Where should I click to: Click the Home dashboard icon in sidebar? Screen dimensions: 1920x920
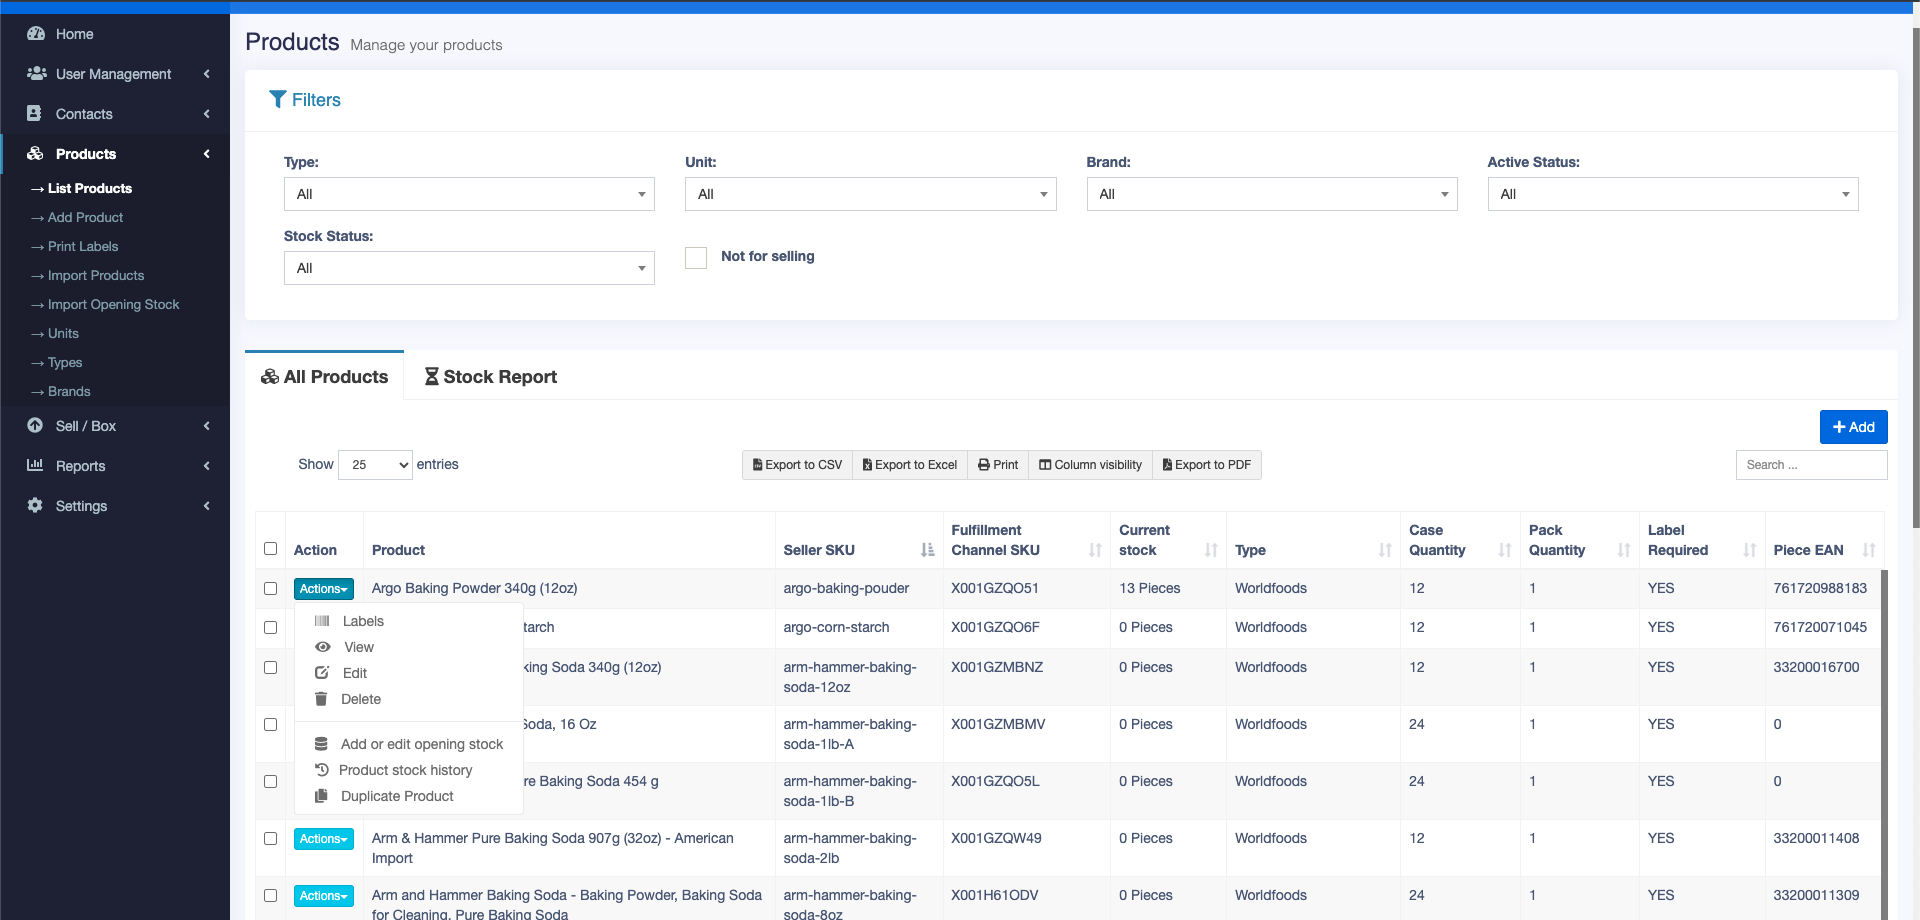36,33
